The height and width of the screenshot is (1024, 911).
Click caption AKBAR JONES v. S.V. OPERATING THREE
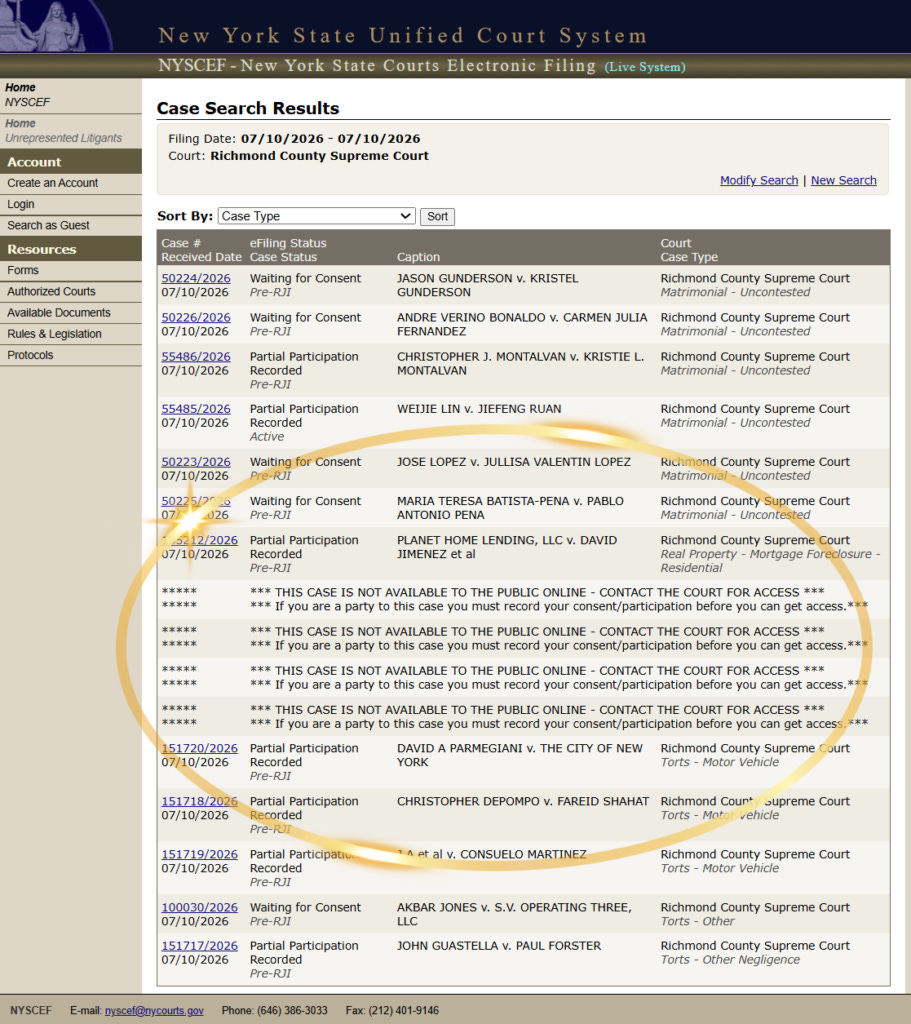click(514, 914)
